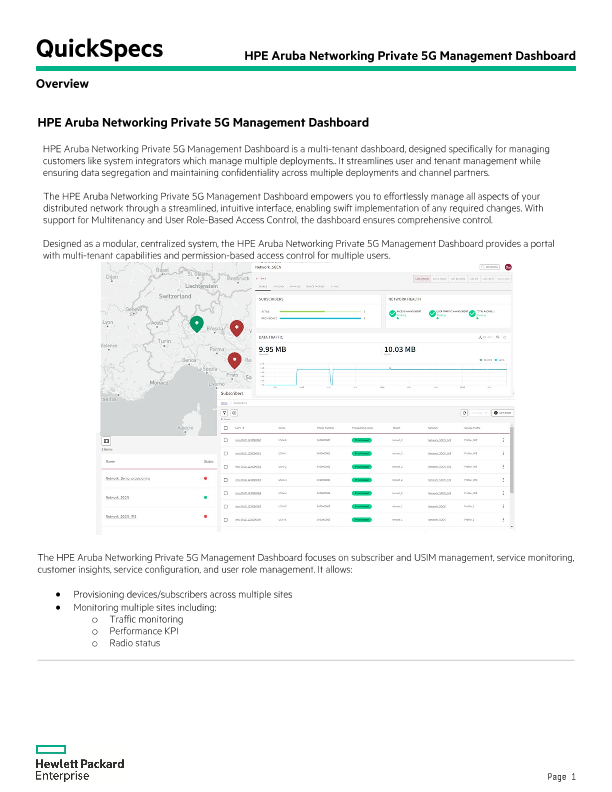Click the middle green check icon in Network Health
612x792 pixels.
coord(432,314)
